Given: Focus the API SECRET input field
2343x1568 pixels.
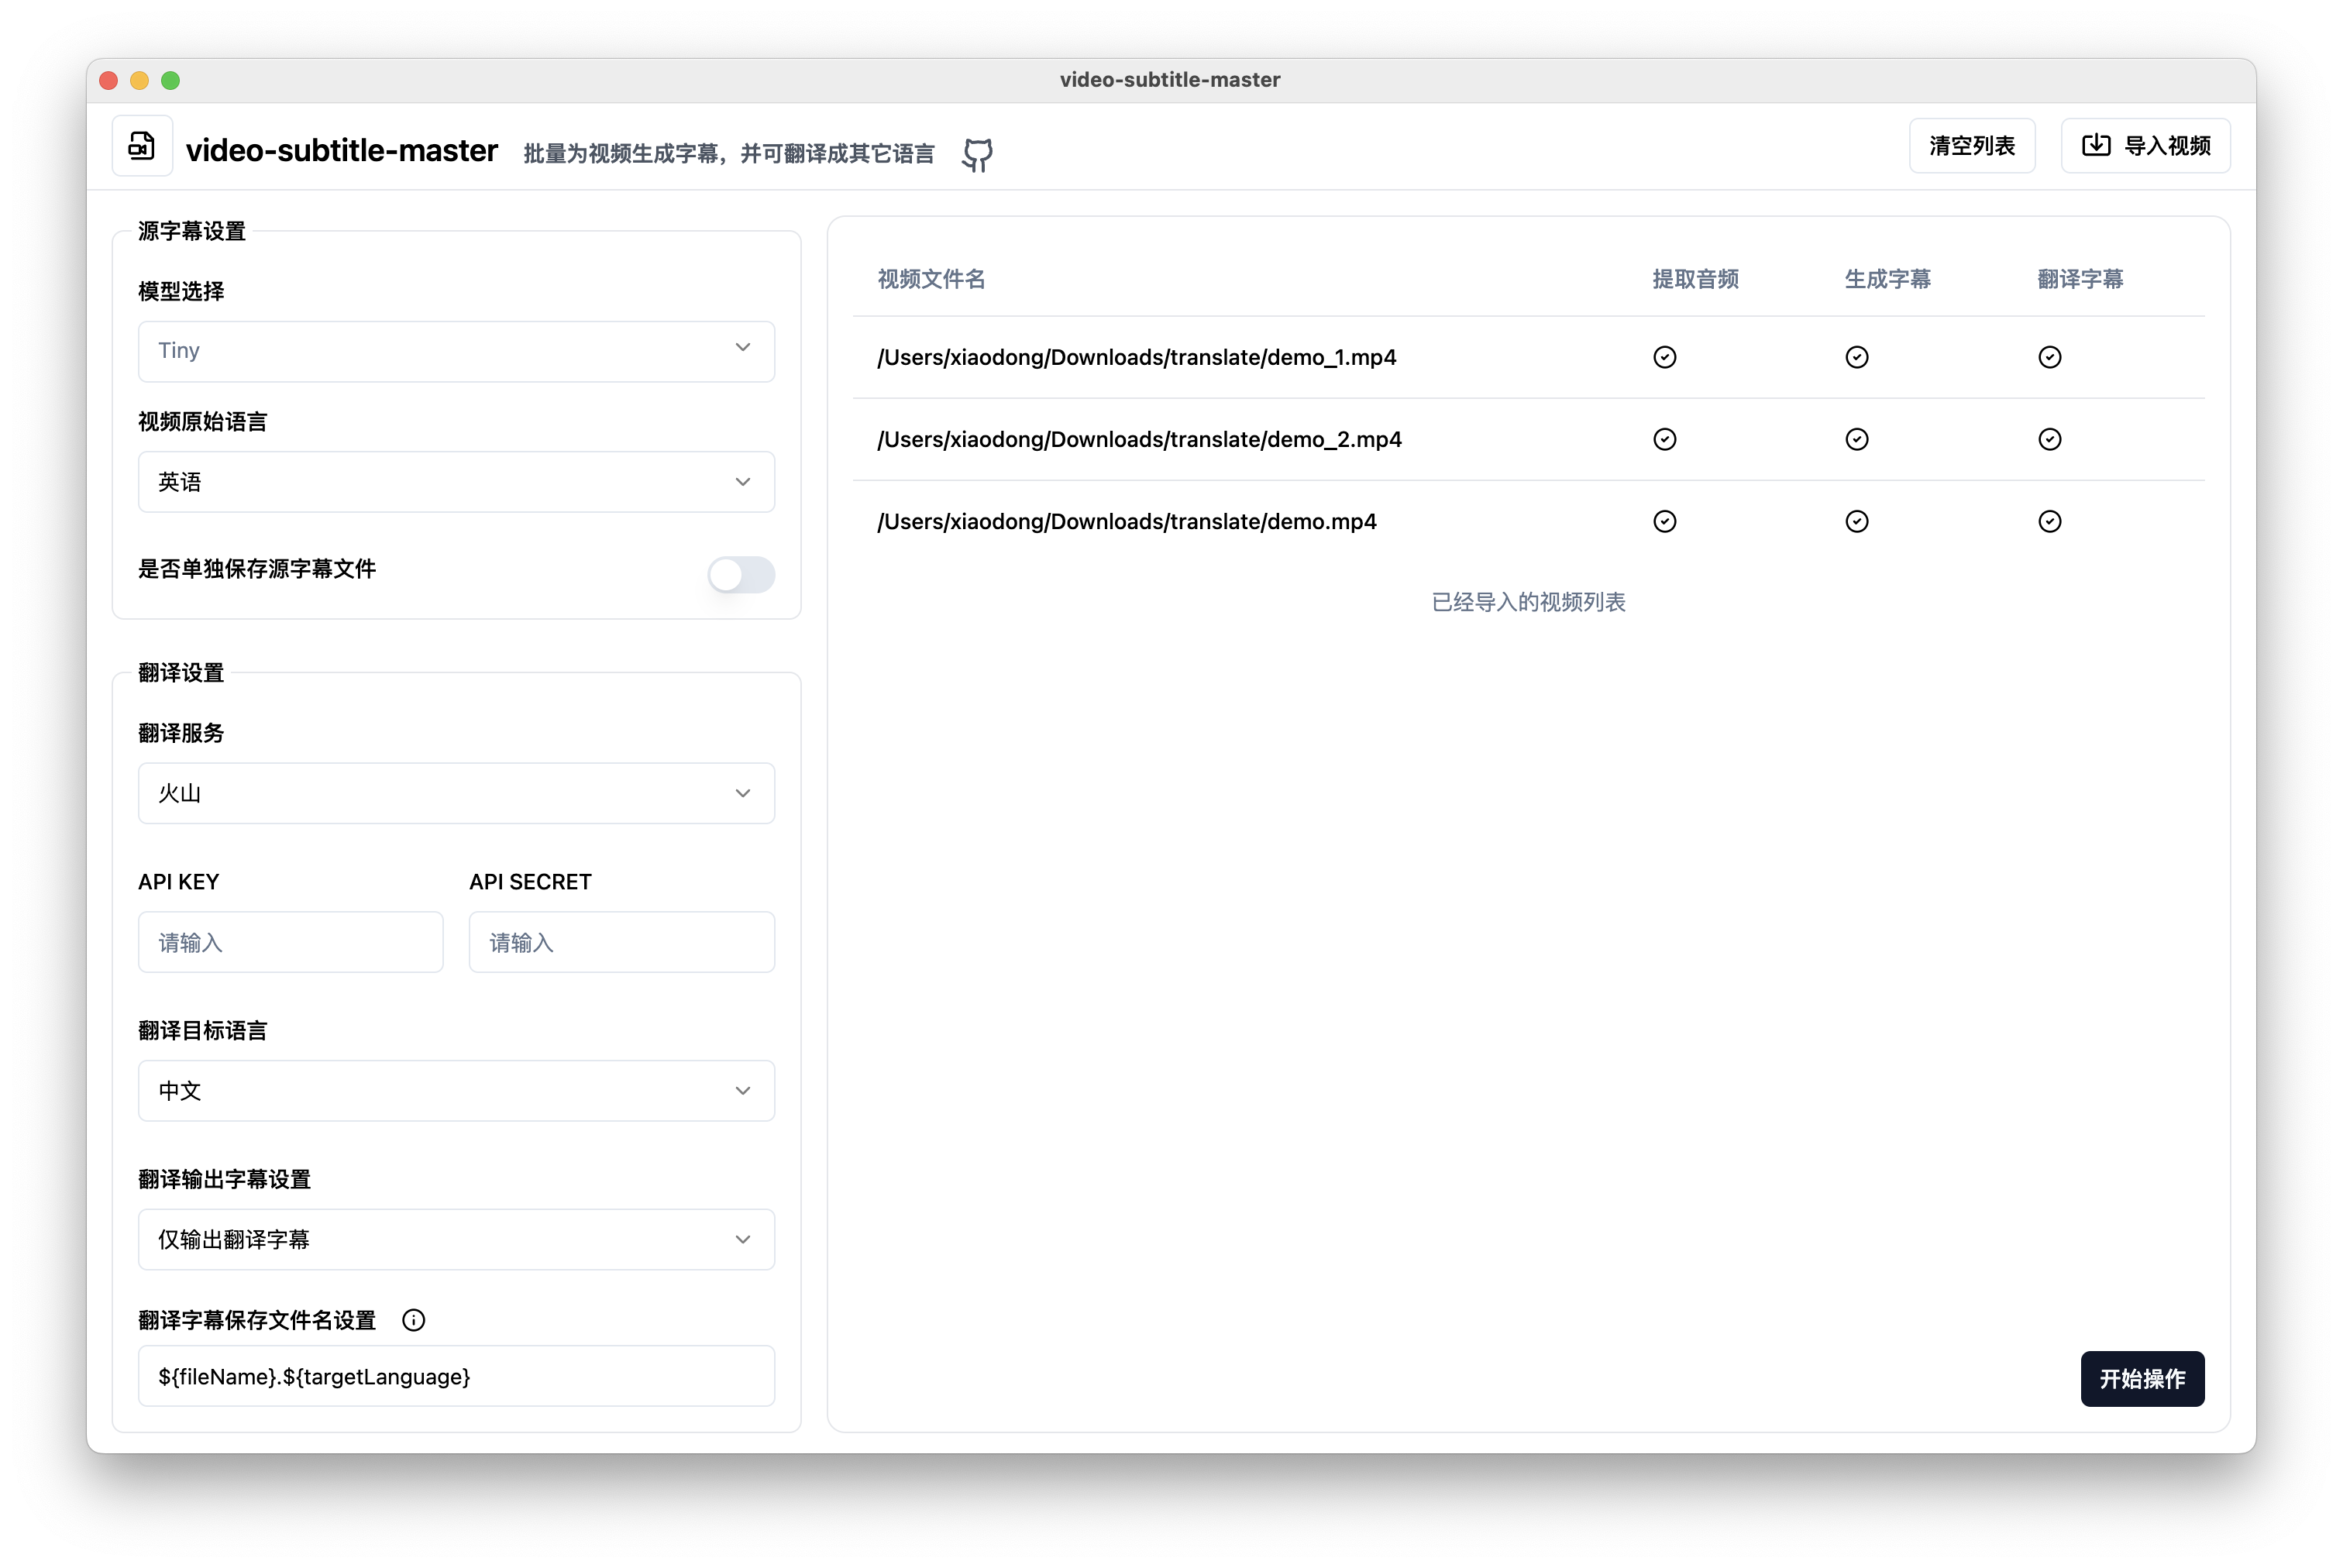Looking at the screenshot, I should 621,942.
